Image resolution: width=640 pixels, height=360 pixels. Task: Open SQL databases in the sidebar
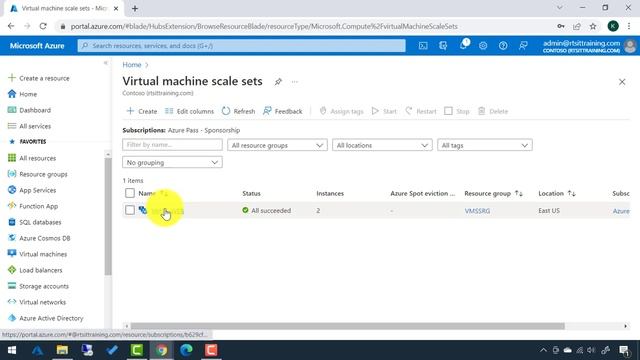point(35,222)
